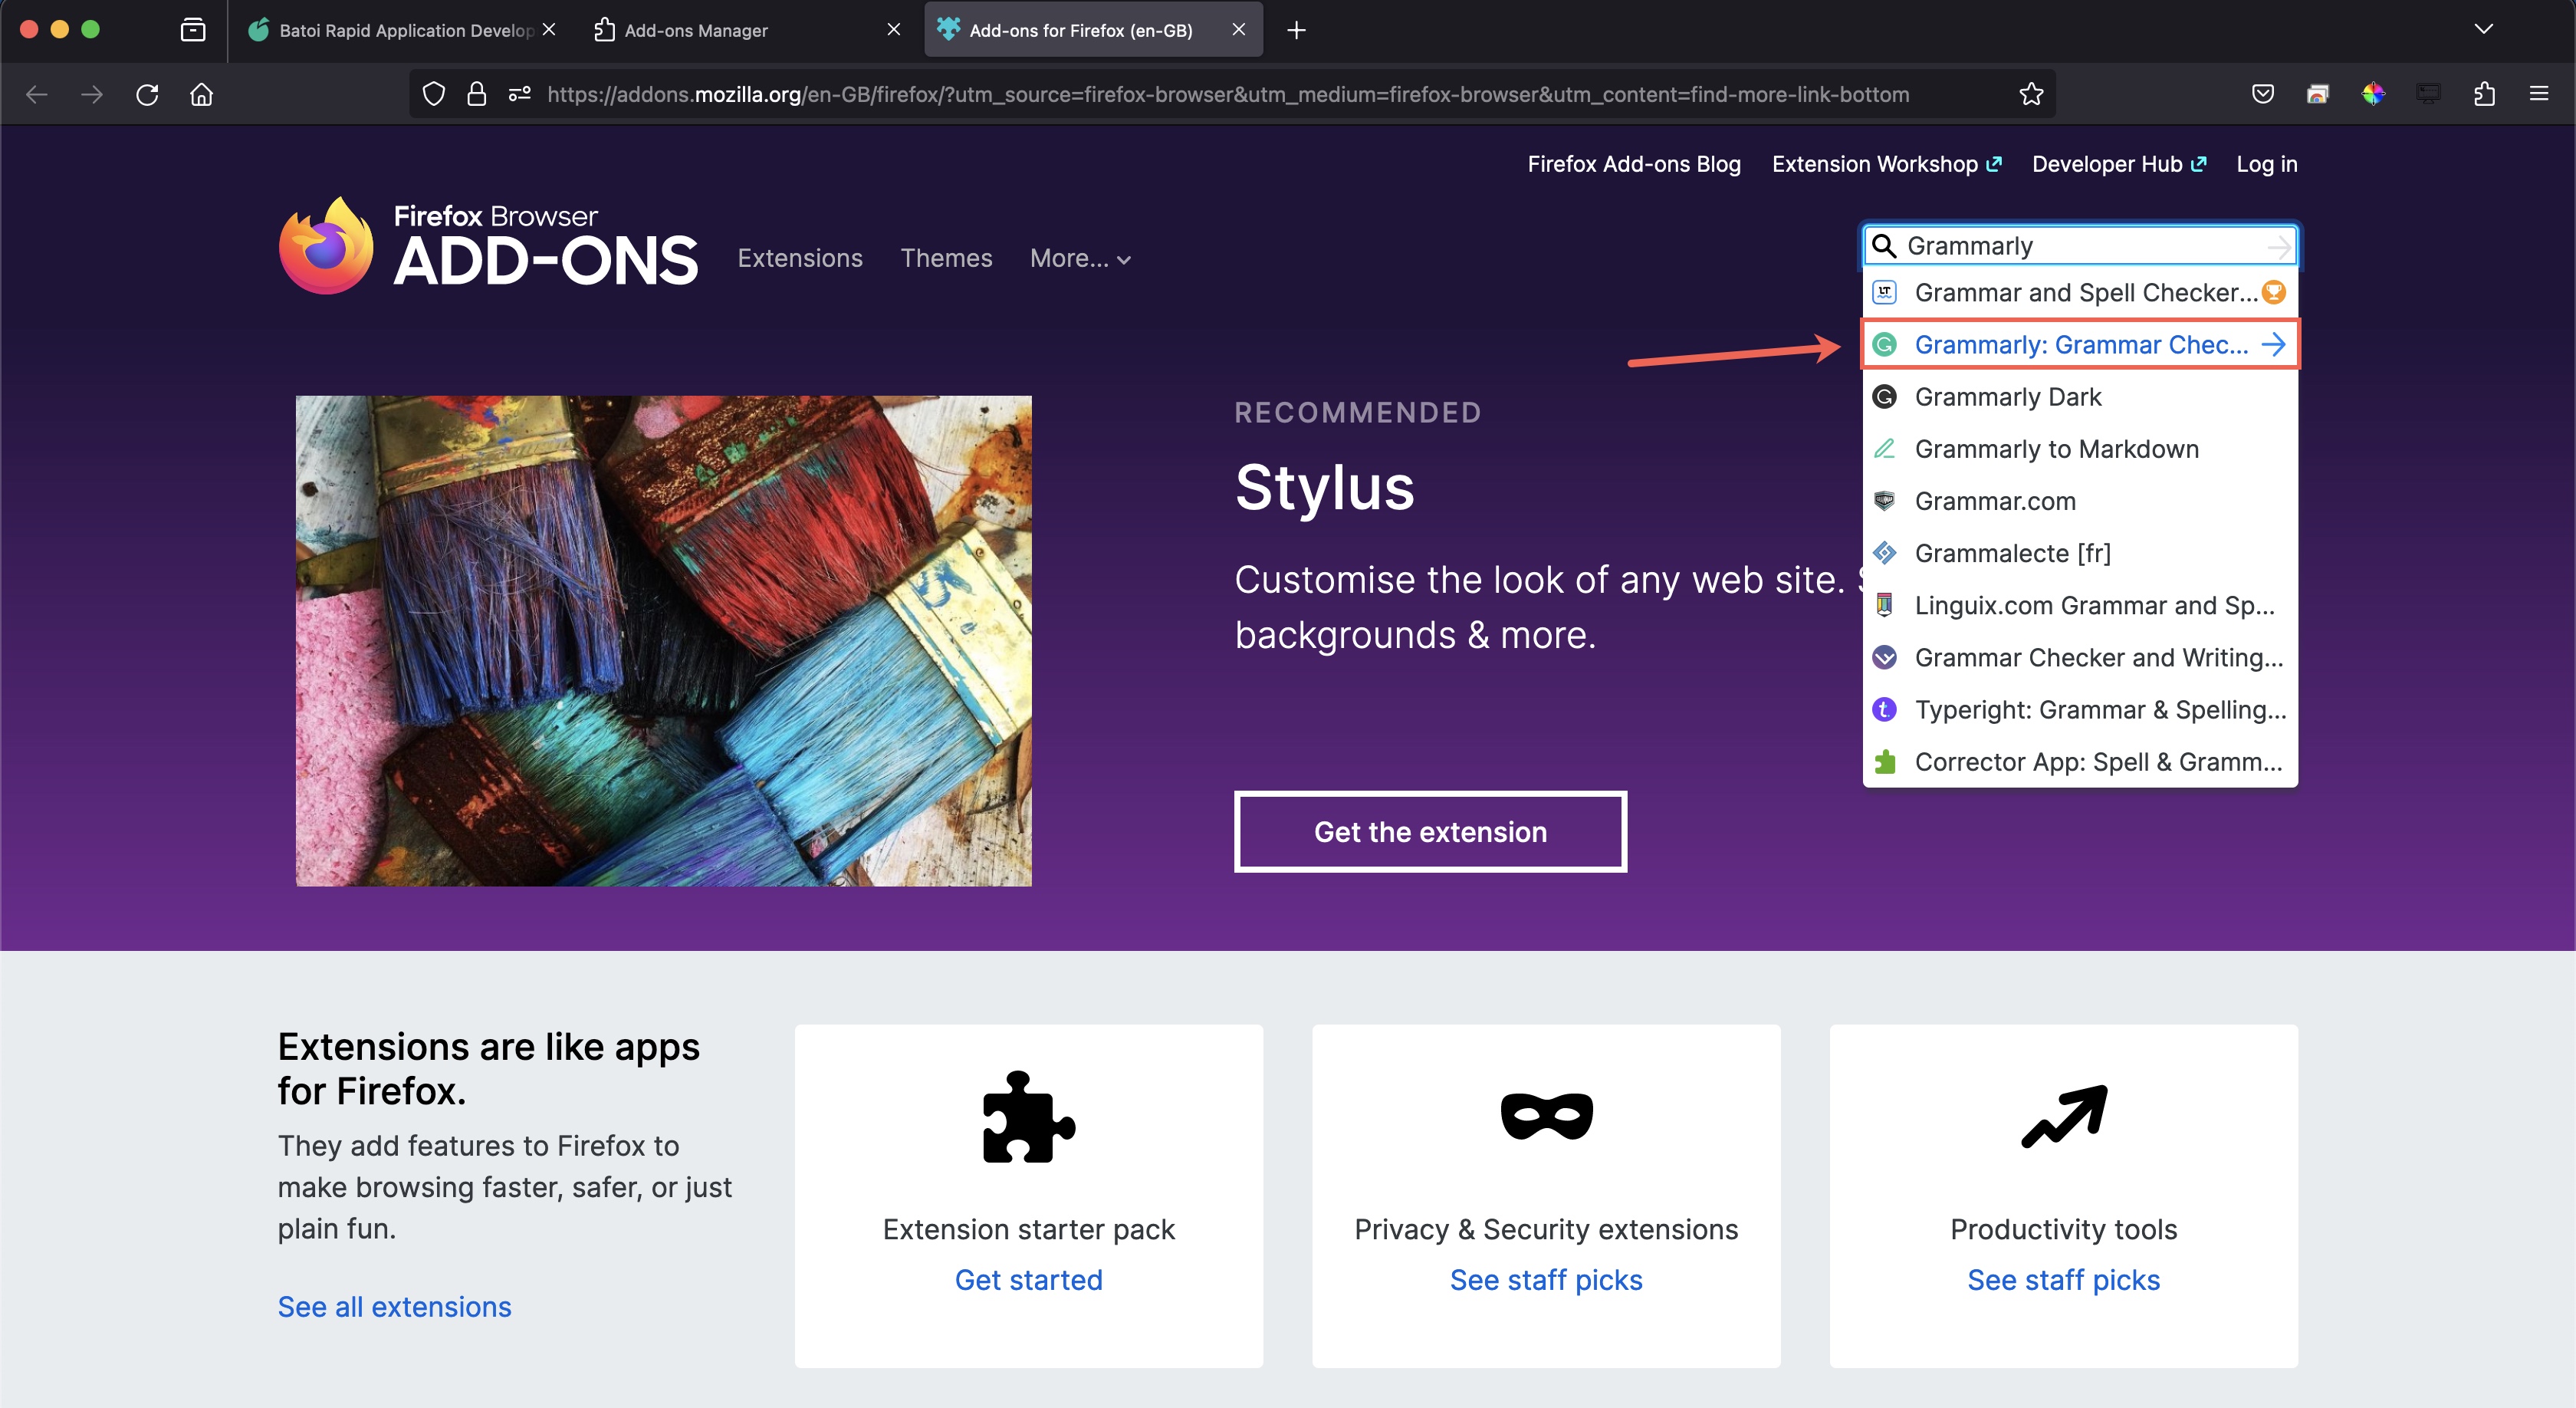Viewport: 2576px width, 1408px height.
Task: Open the Pocket save icon
Action: click(x=2263, y=94)
